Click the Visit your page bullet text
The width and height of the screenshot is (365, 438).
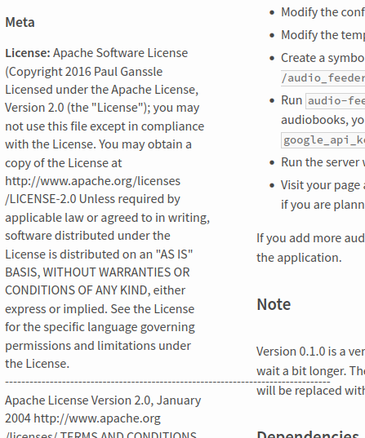point(323,185)
